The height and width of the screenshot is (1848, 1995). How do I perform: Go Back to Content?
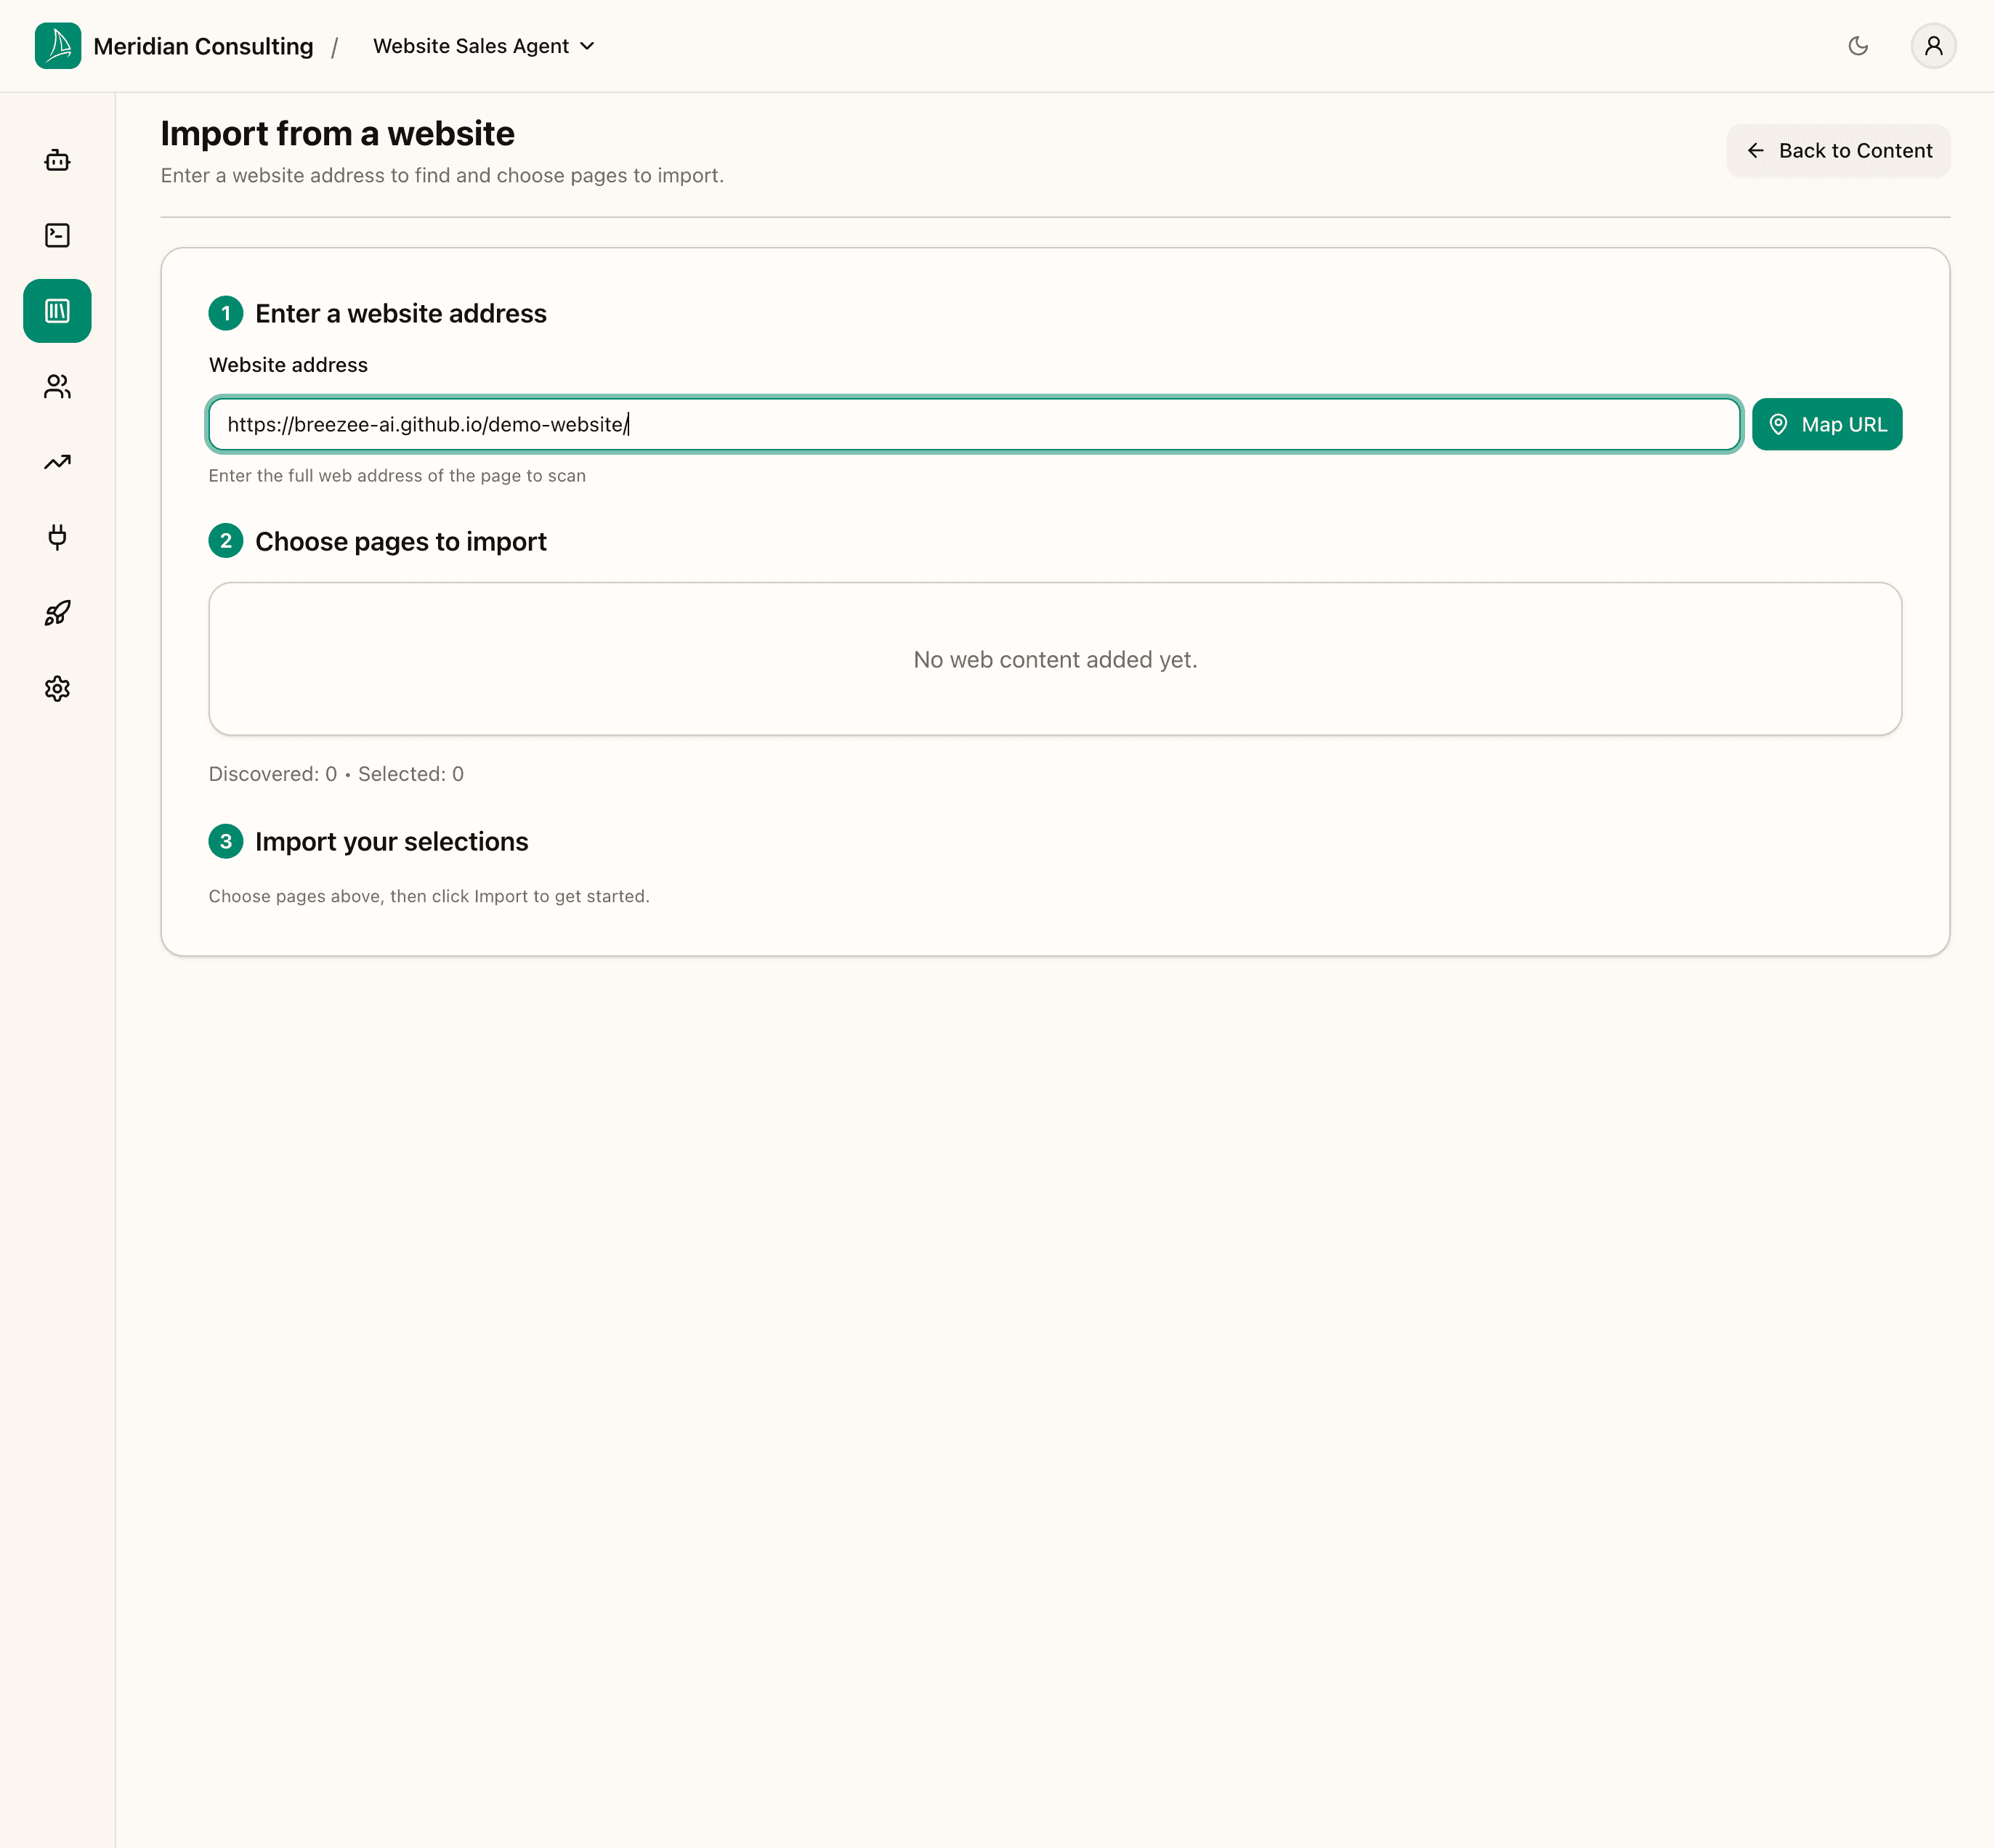[x=1838, y=151]
